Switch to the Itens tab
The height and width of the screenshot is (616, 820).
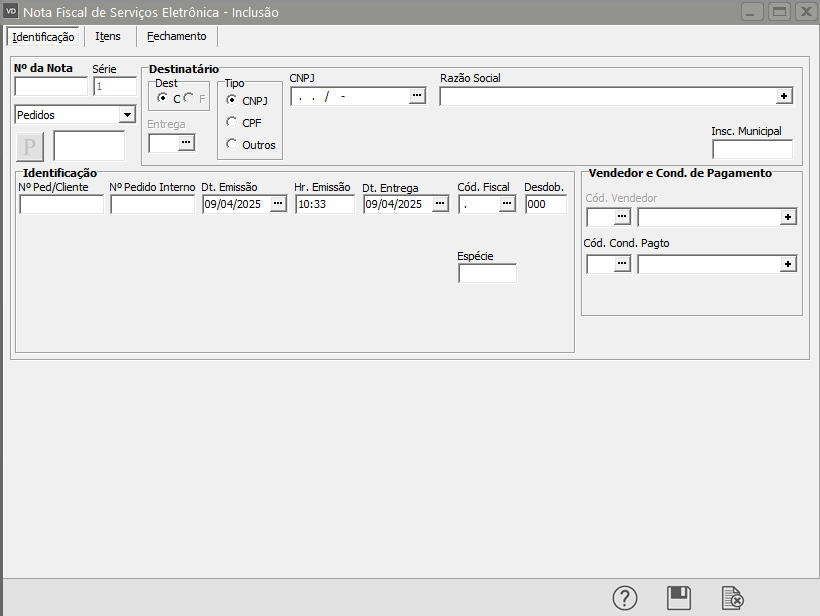click(108, 36)
